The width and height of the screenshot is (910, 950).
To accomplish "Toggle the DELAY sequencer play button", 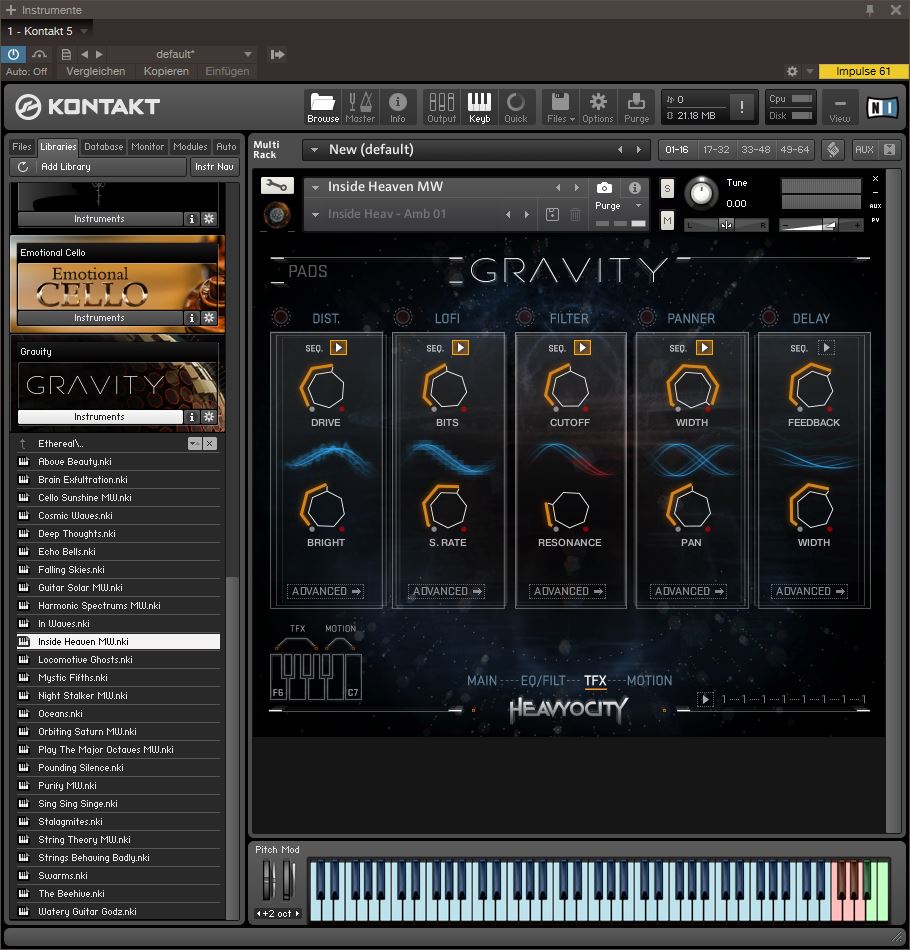I will pyautogui.click(x=826, y=348).
